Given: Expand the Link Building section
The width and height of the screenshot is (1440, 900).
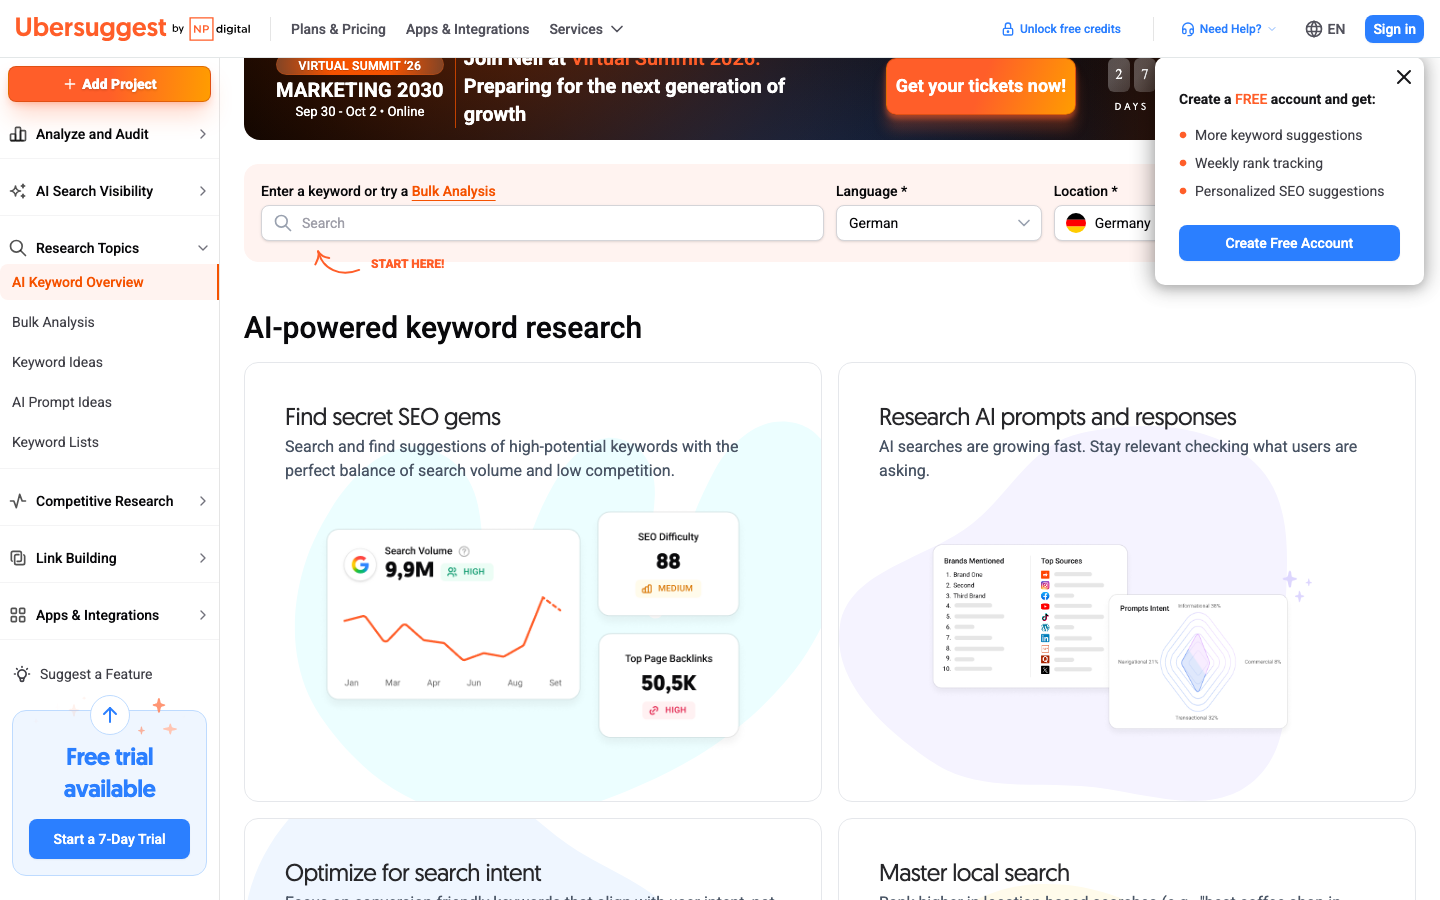Looking at the screenshot, I should [203, 558].
